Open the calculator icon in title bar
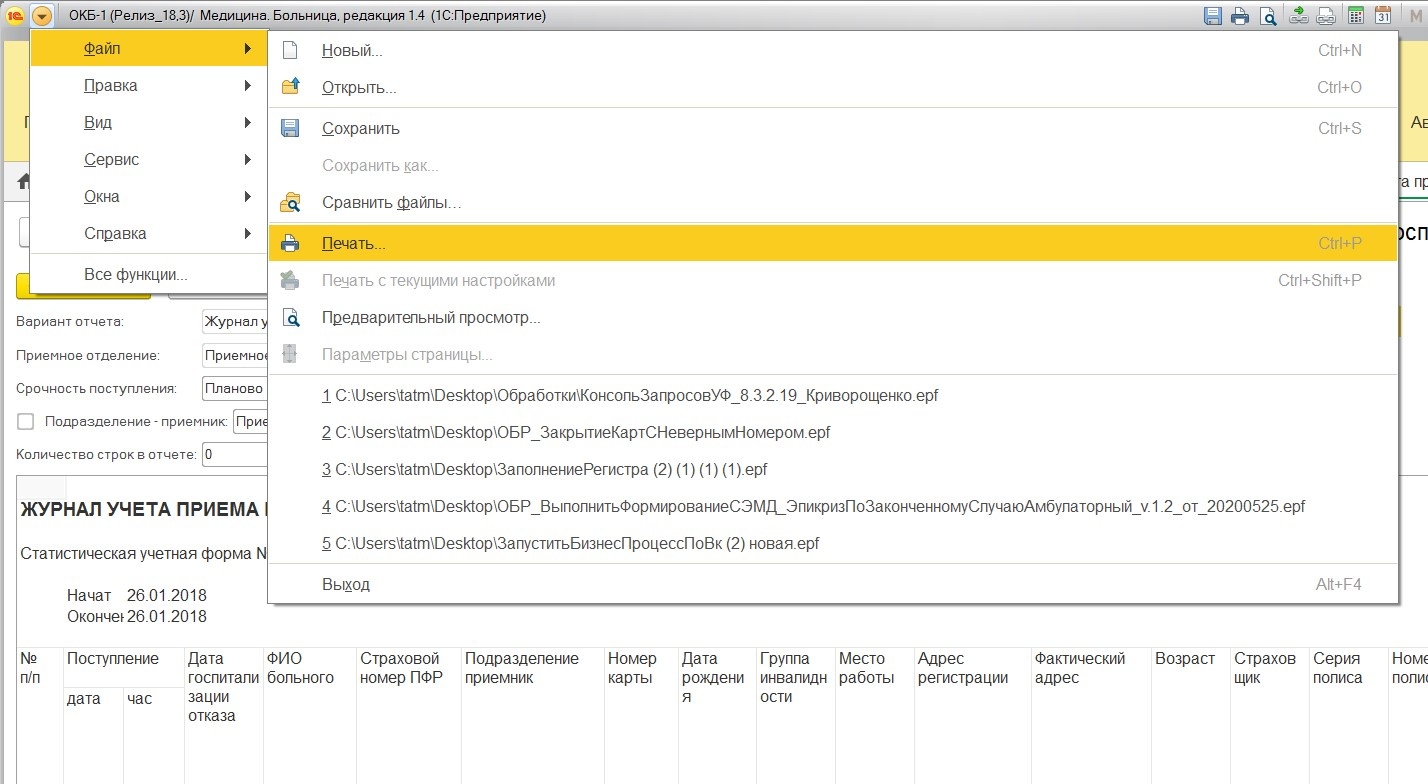 pyautogui.click(x=1356, y=16)
